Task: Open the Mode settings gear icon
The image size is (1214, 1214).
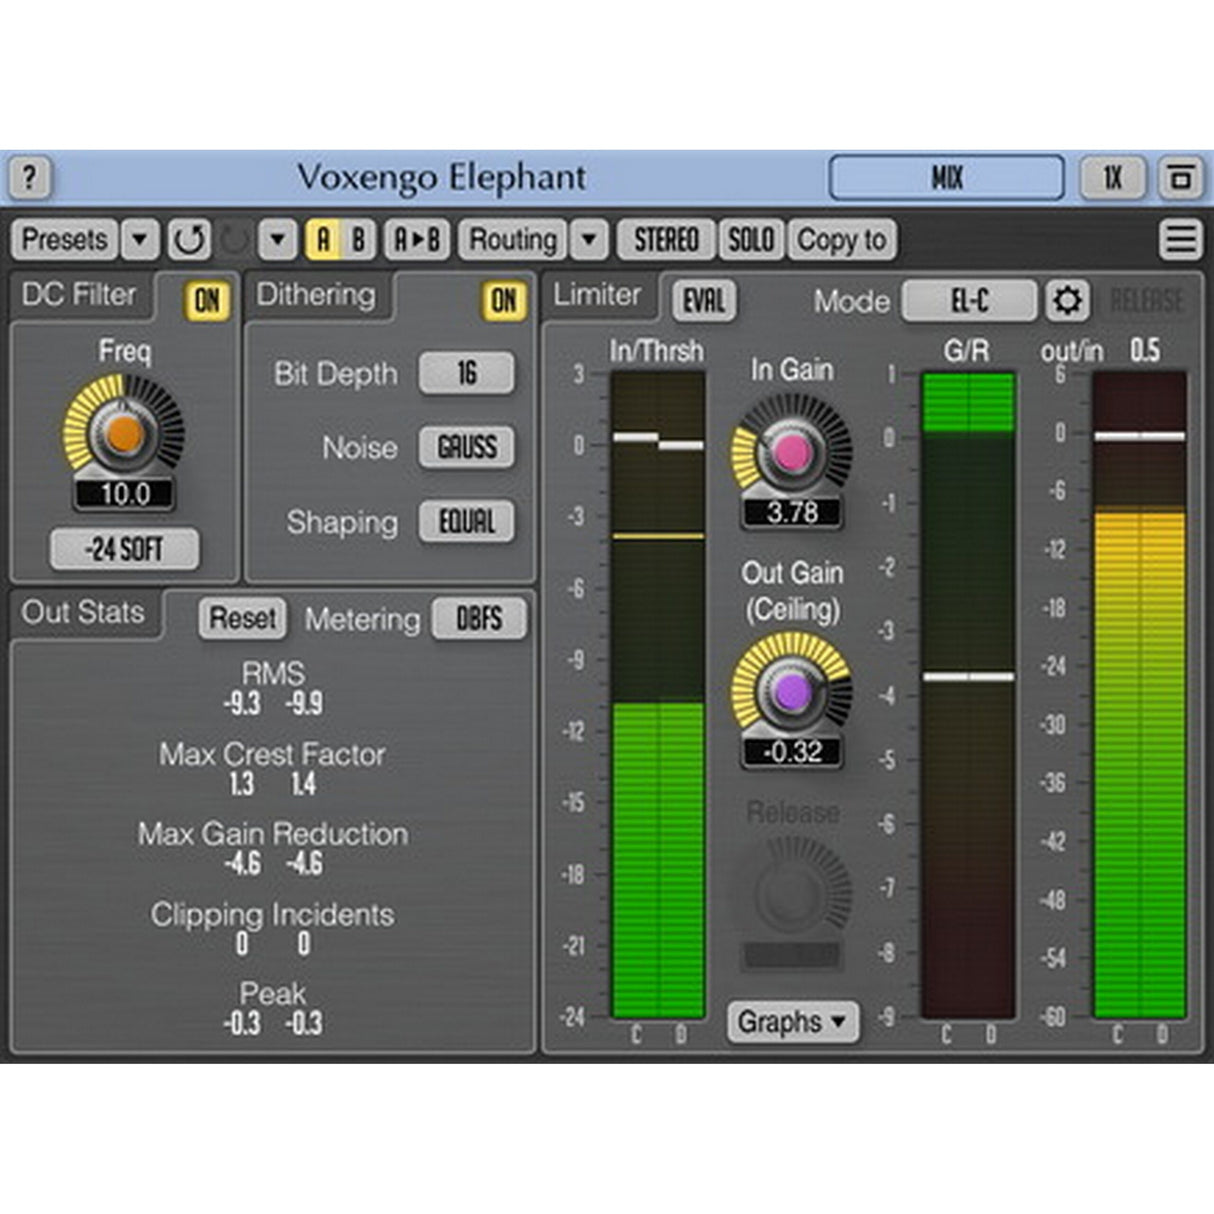Action: pyautogui.click(x=1067, y=301)
